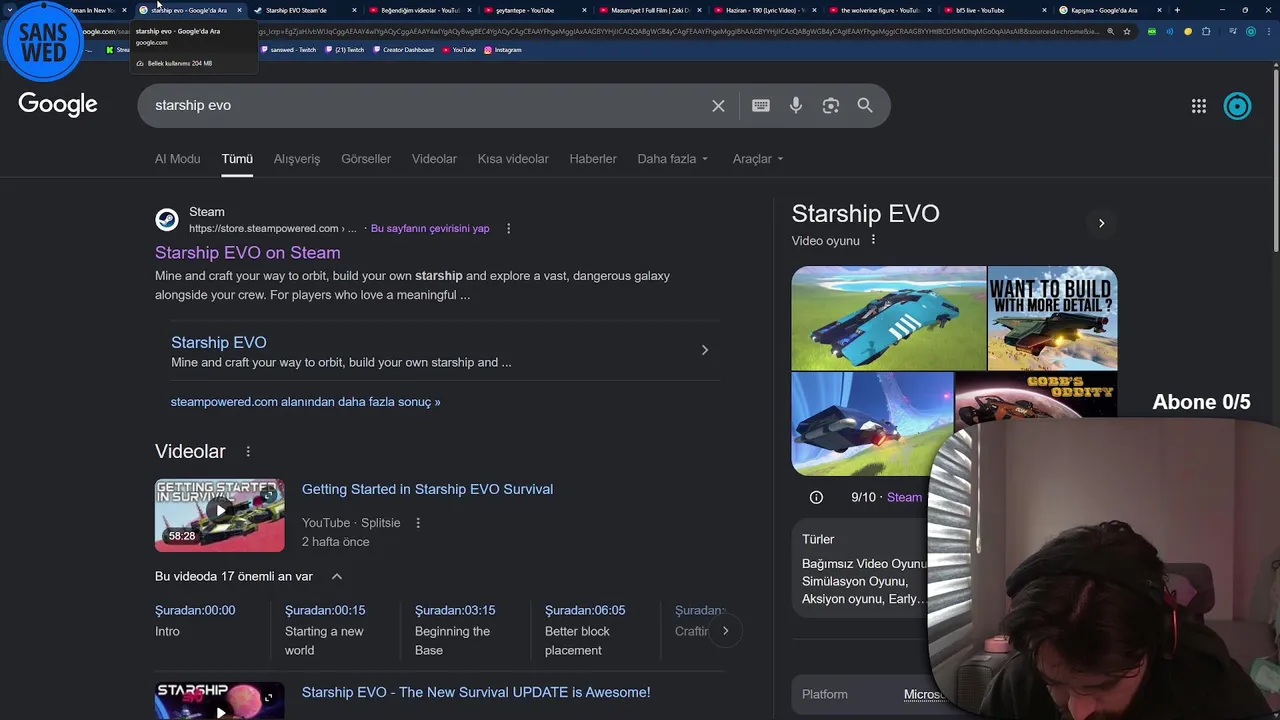
Task: Expand the Starship EVO sitelink arrow
Action: (x=705, y=350)
